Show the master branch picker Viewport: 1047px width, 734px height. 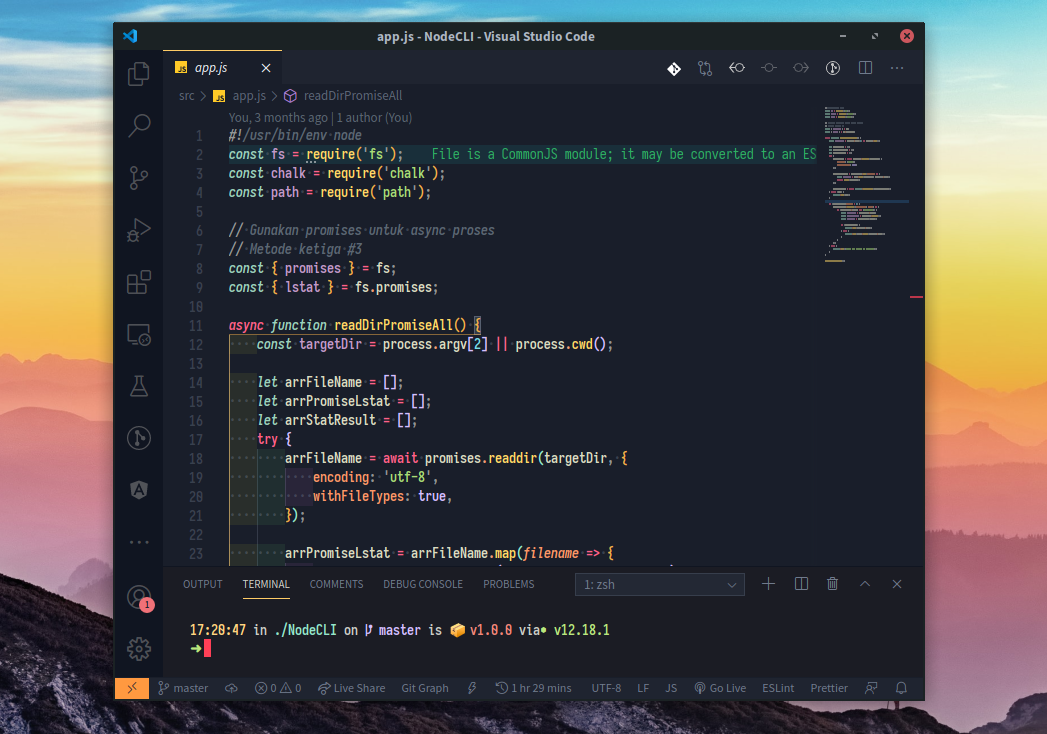point(183,688)
